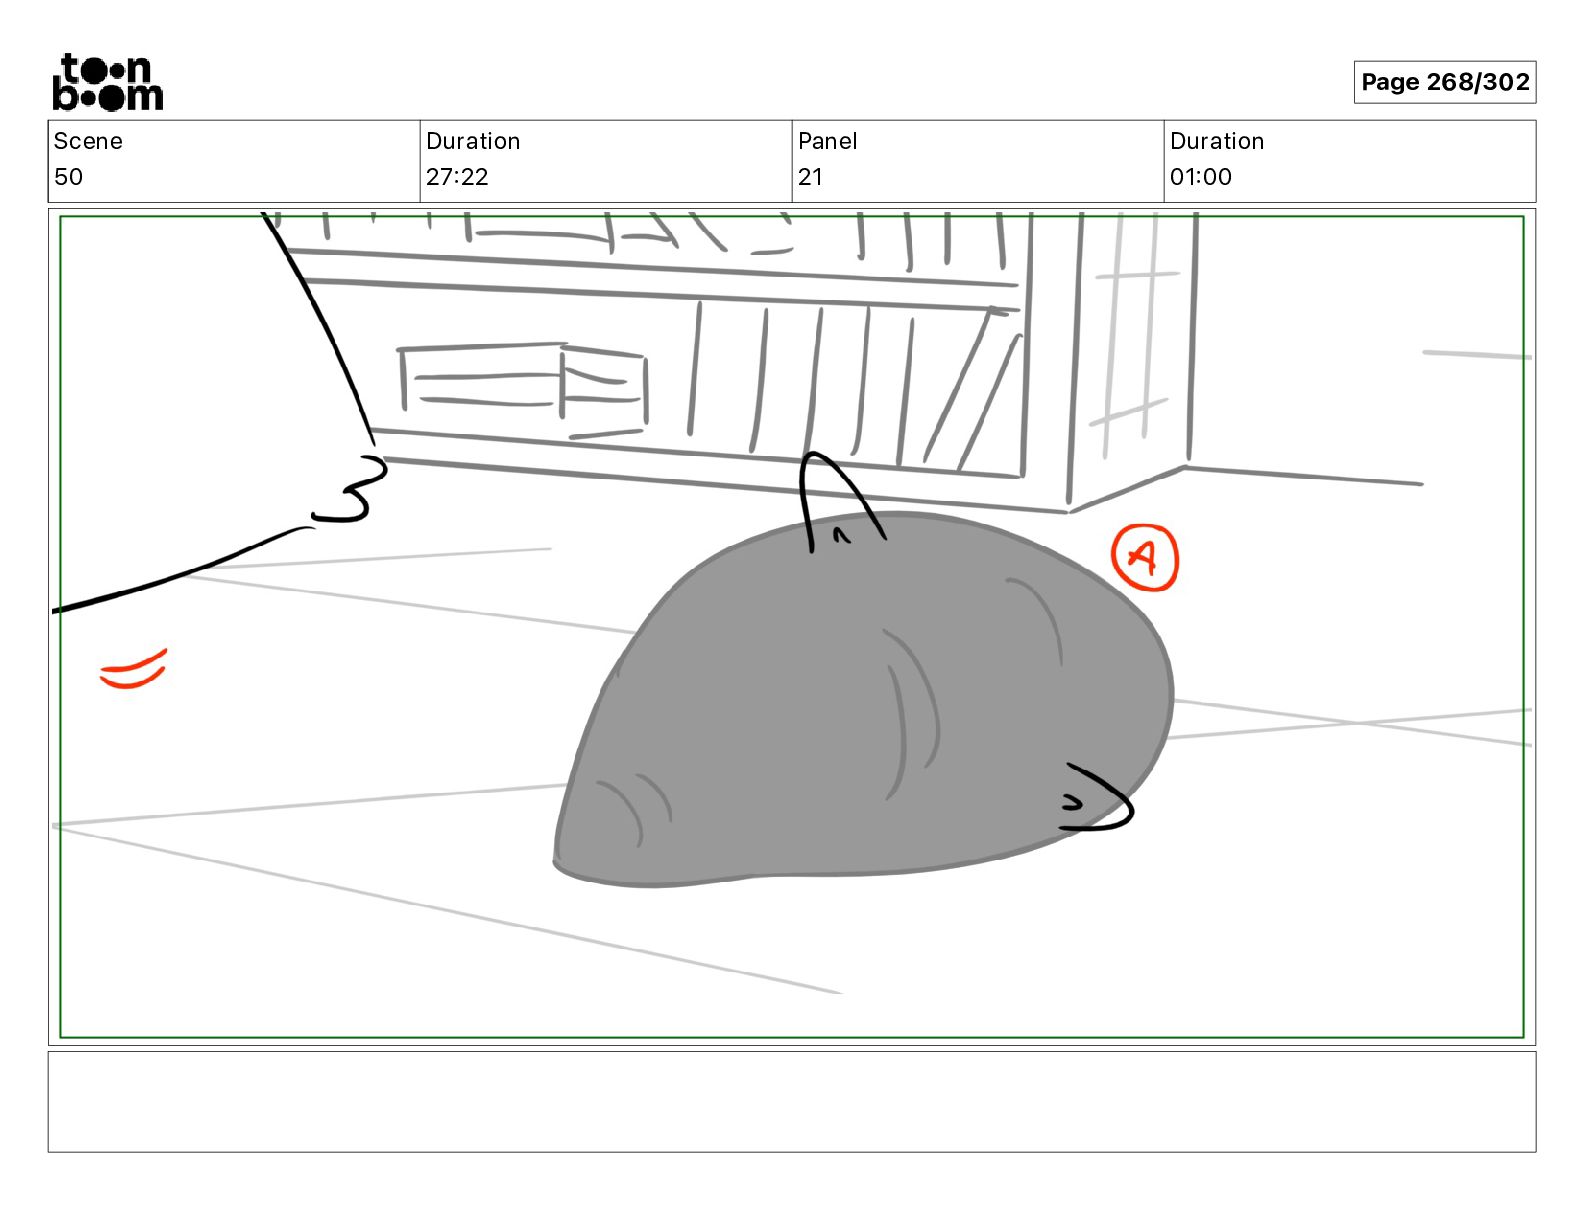Click the Toon Boom logo
Screen dimensions: 1584x1224
point(107,82)
